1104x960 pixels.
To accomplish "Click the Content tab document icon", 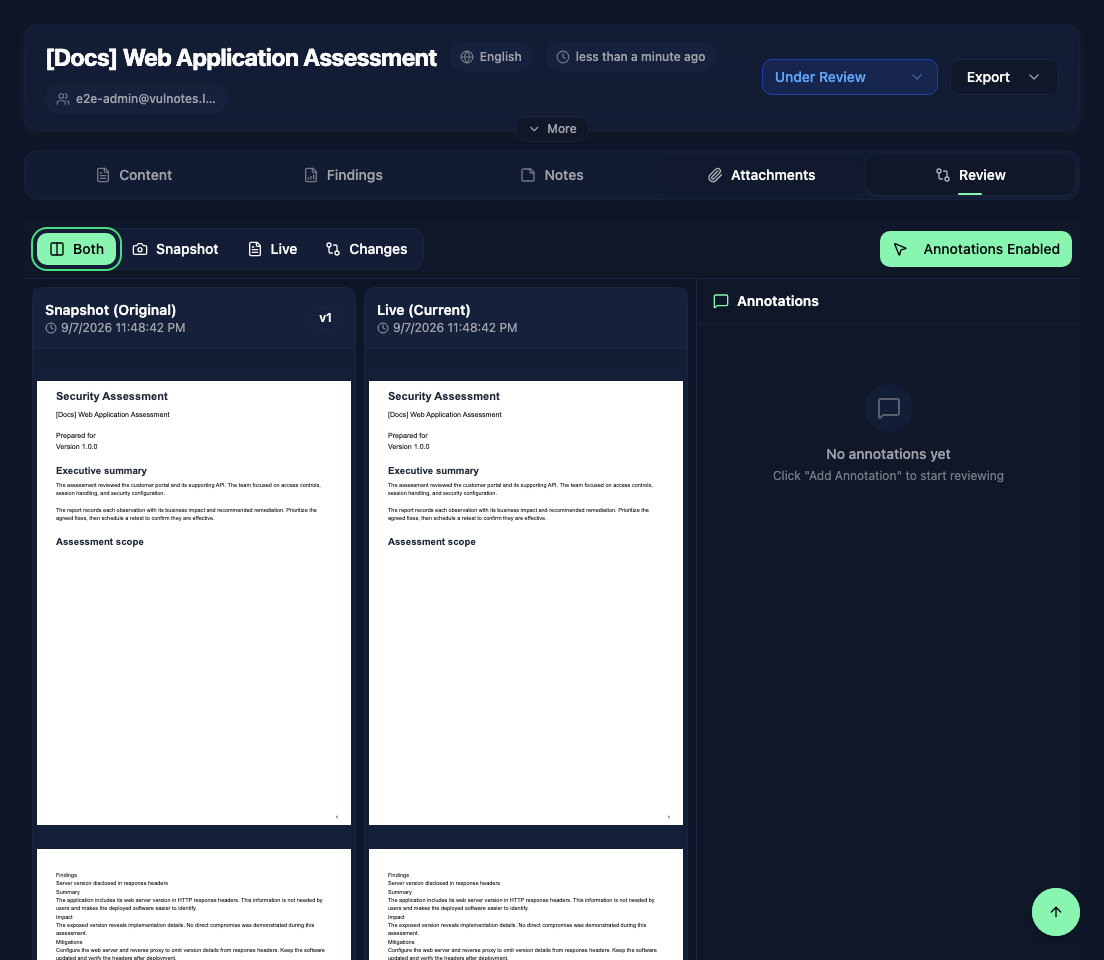I will [x=103, y=175].
